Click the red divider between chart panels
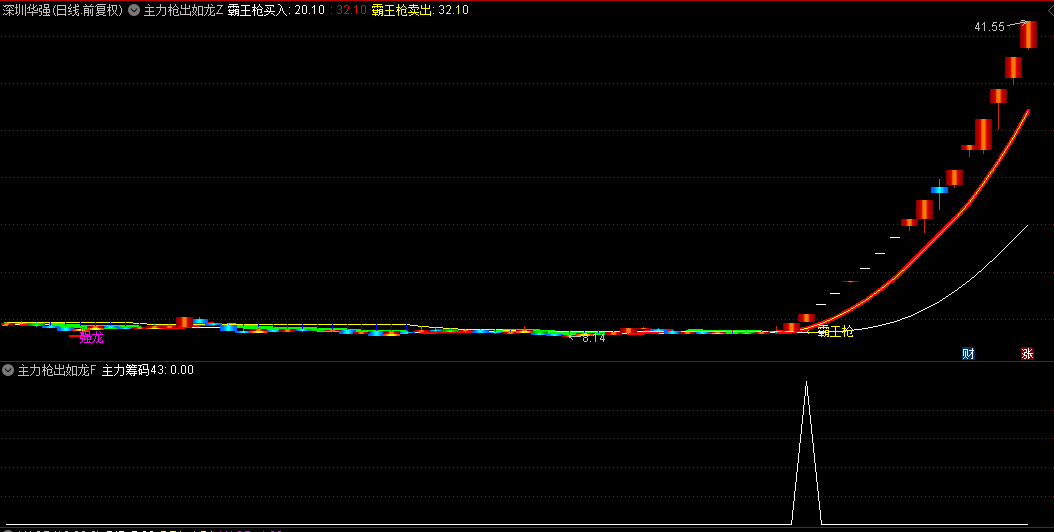The width and height of the screenshot is (1054, 532). point(527,361)
